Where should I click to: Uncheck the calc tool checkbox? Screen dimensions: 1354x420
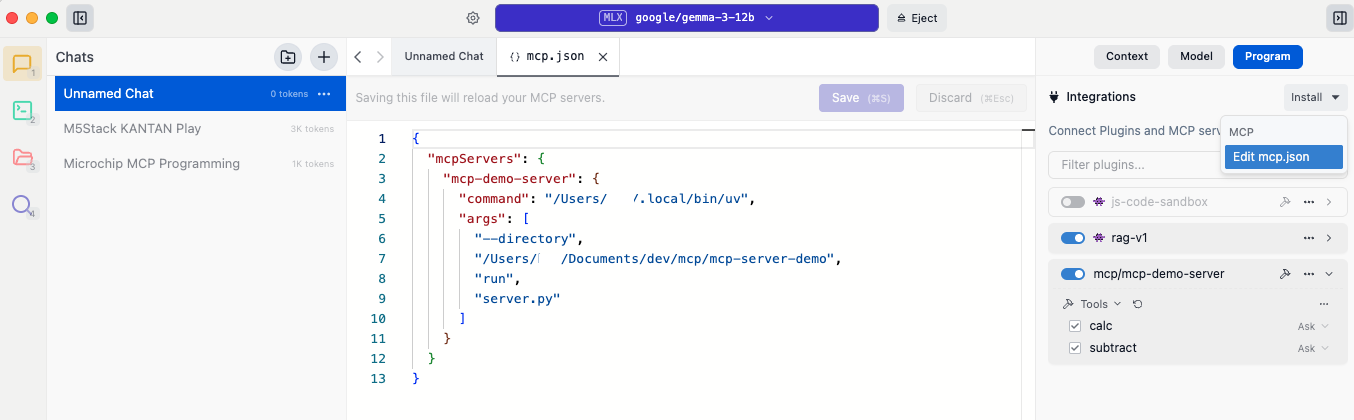tap(1075, 326)
